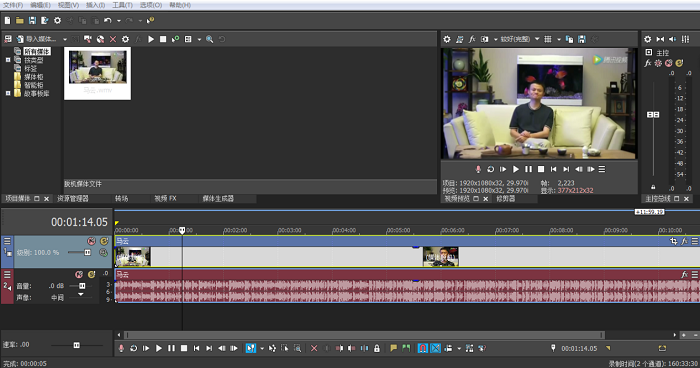The image size is (700, 368).
Task: Open event pan/crop on the video track
Action: click(x=674, y=241)
